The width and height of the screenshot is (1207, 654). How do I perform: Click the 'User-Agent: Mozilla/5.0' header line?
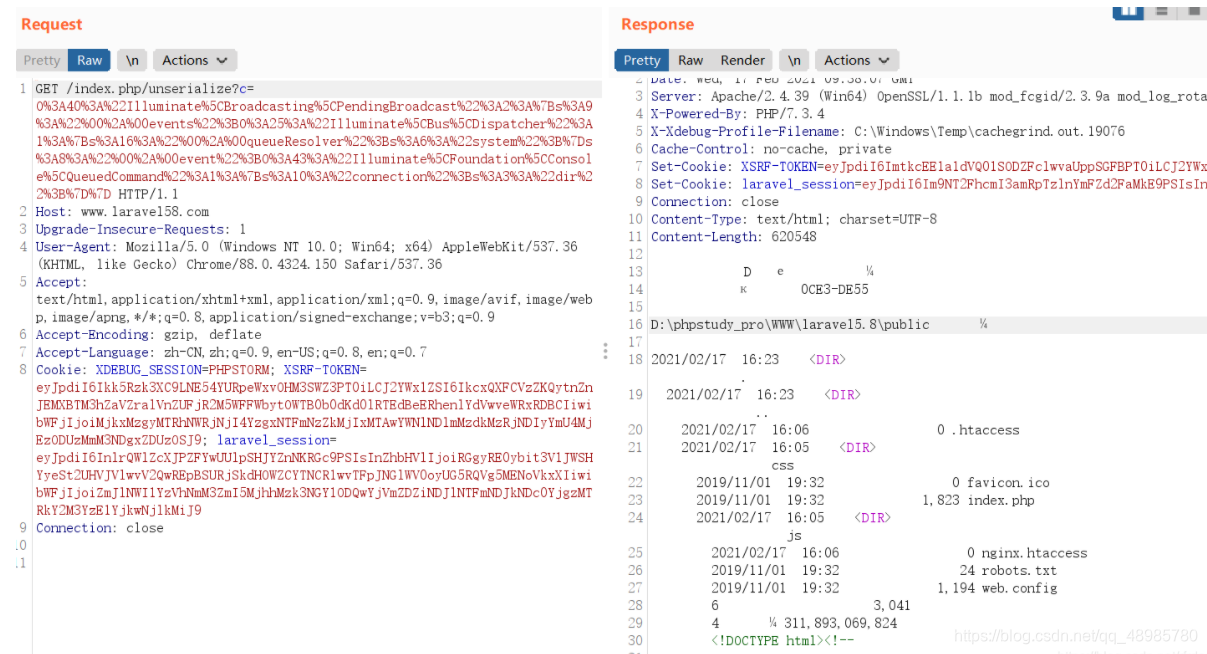306,247
